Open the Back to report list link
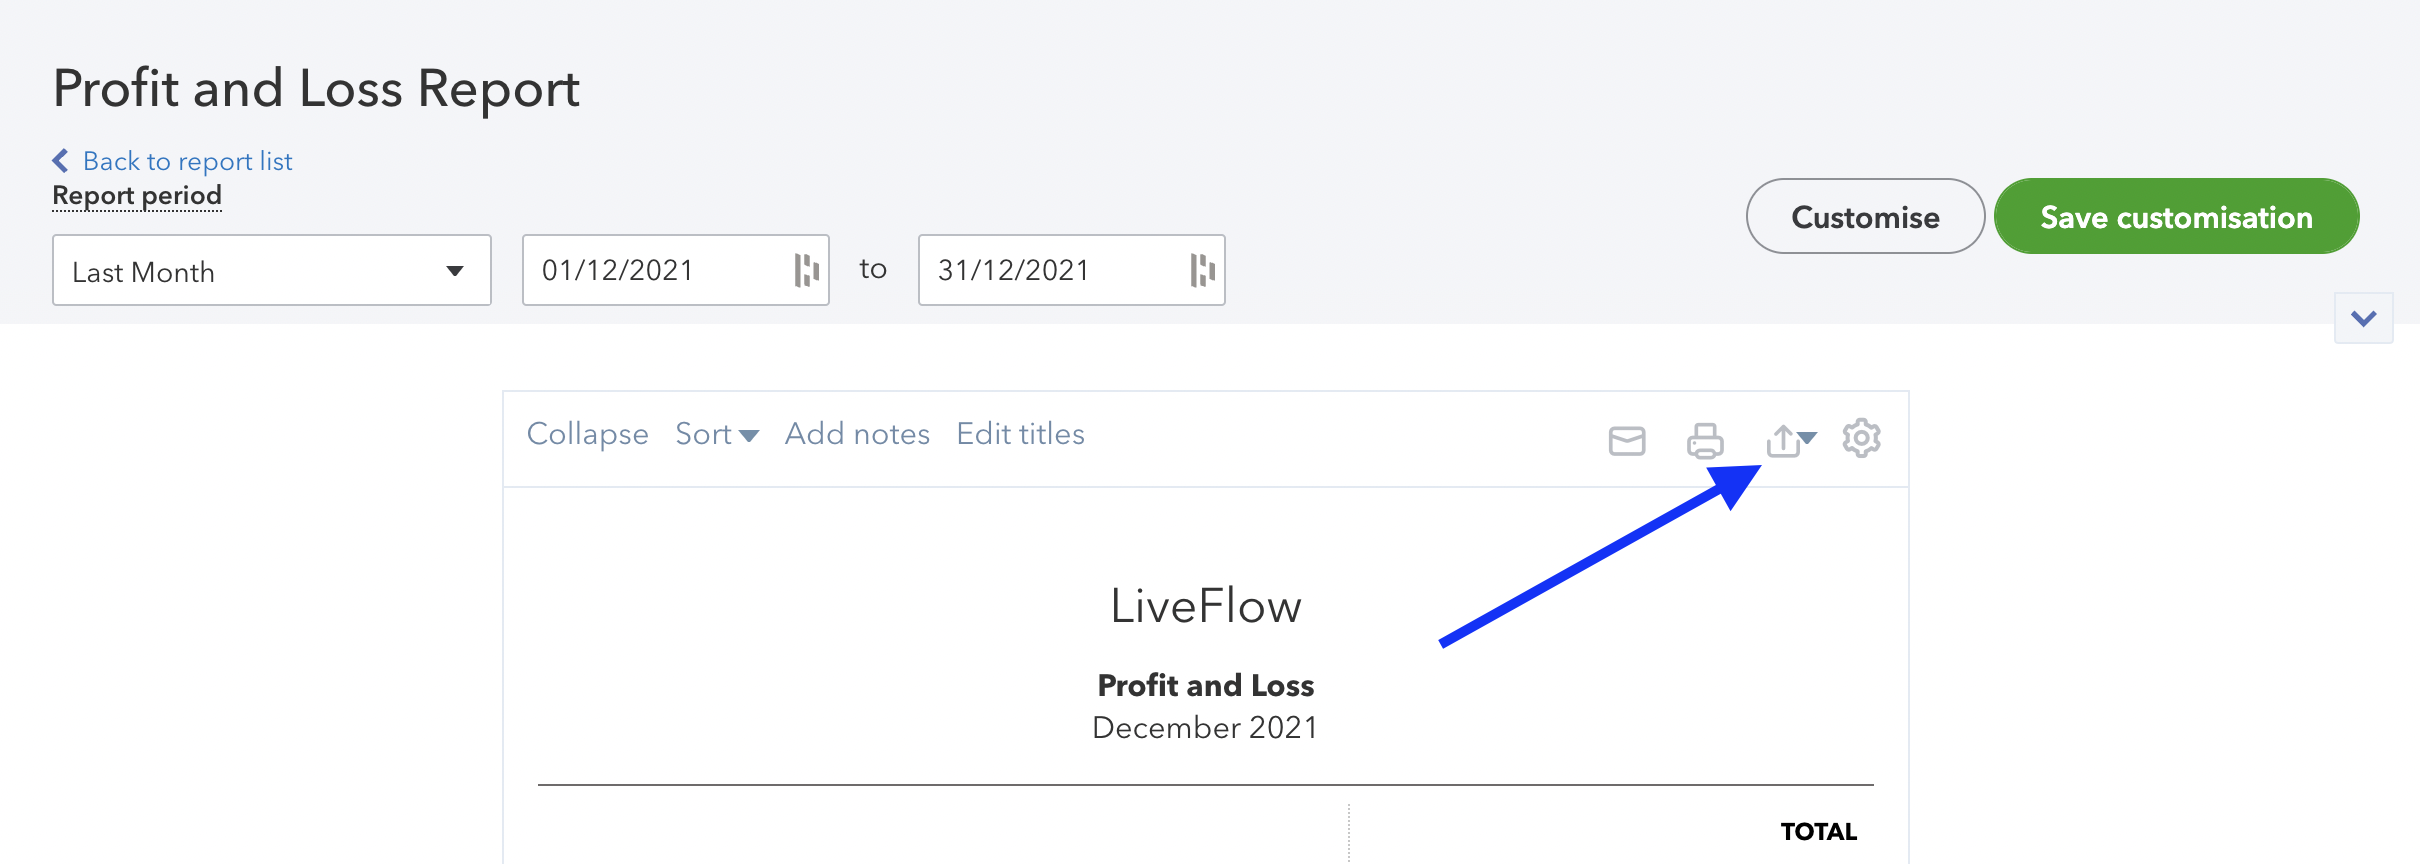Viewport: 2420px width, 864px height. click(187, 160)
